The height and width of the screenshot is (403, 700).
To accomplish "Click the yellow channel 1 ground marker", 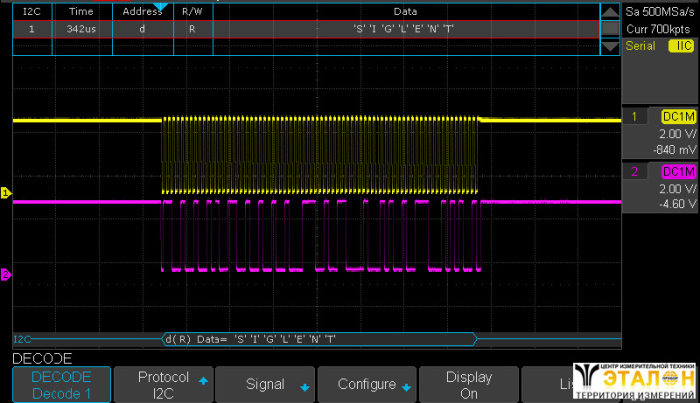I will (5, 193).
